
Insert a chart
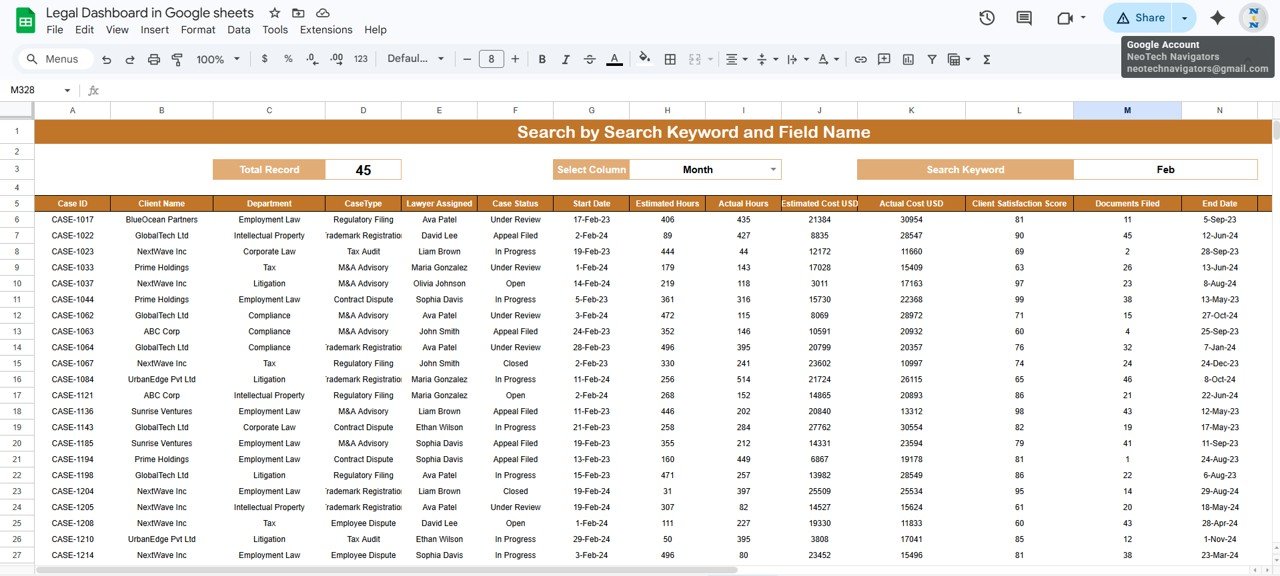tap(907, 59)
